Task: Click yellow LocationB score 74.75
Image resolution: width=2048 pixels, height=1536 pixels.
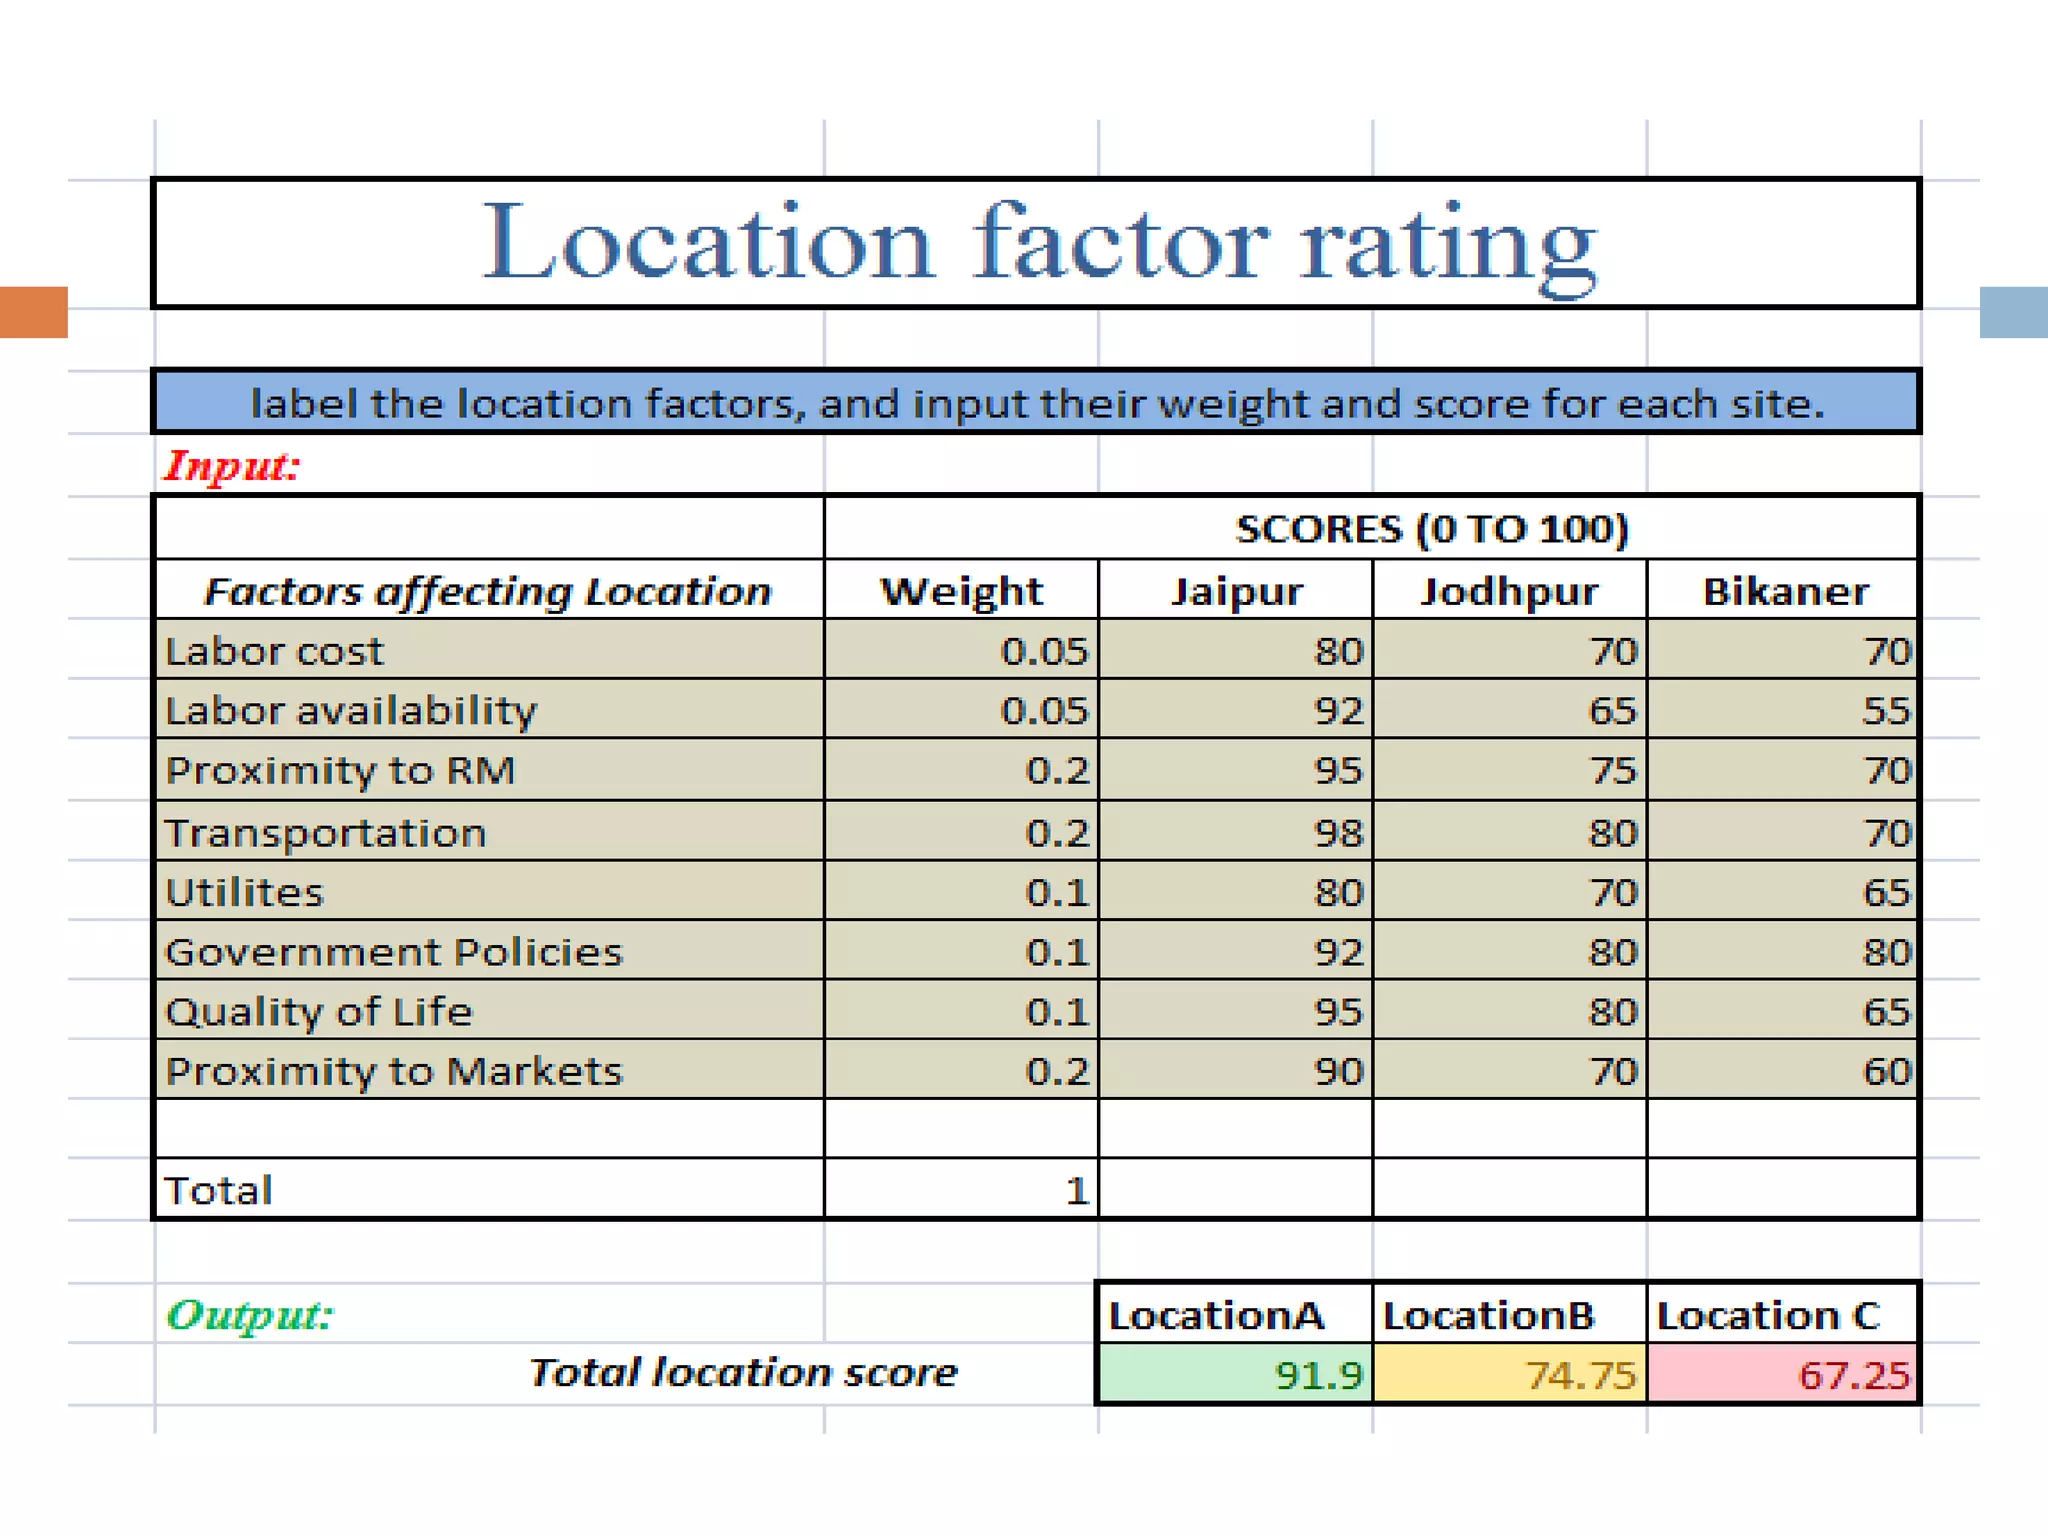Action: coord(1509,1375)
